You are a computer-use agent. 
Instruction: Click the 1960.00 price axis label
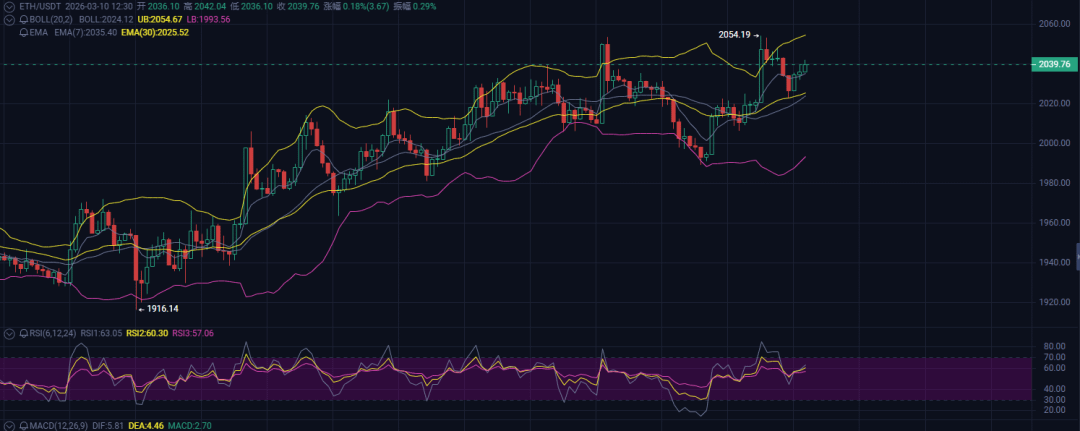(x=1054, y=223)
